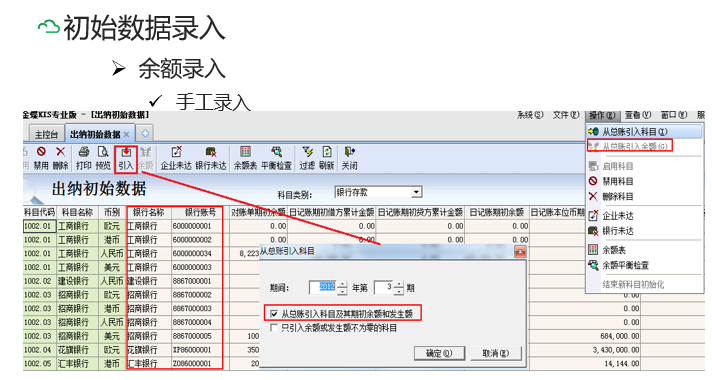Open the 文件(F) menu
712x380 pixels.
pos(566,115)
